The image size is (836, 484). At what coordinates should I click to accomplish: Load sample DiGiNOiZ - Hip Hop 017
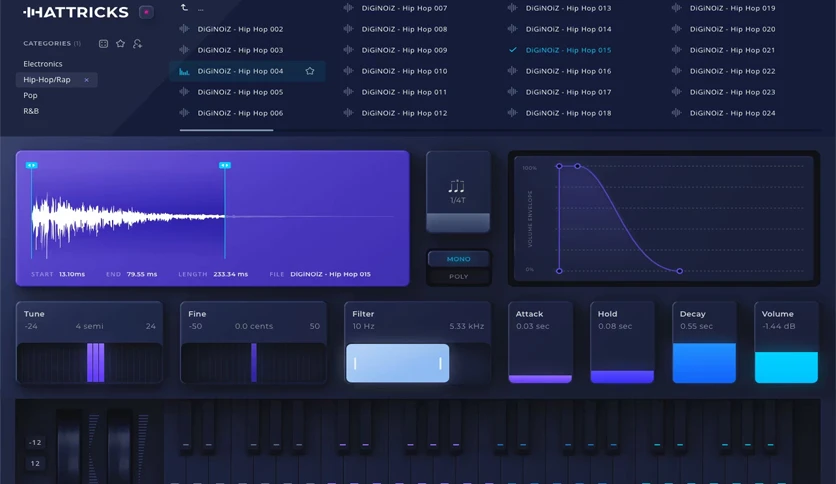coord(568,92)
